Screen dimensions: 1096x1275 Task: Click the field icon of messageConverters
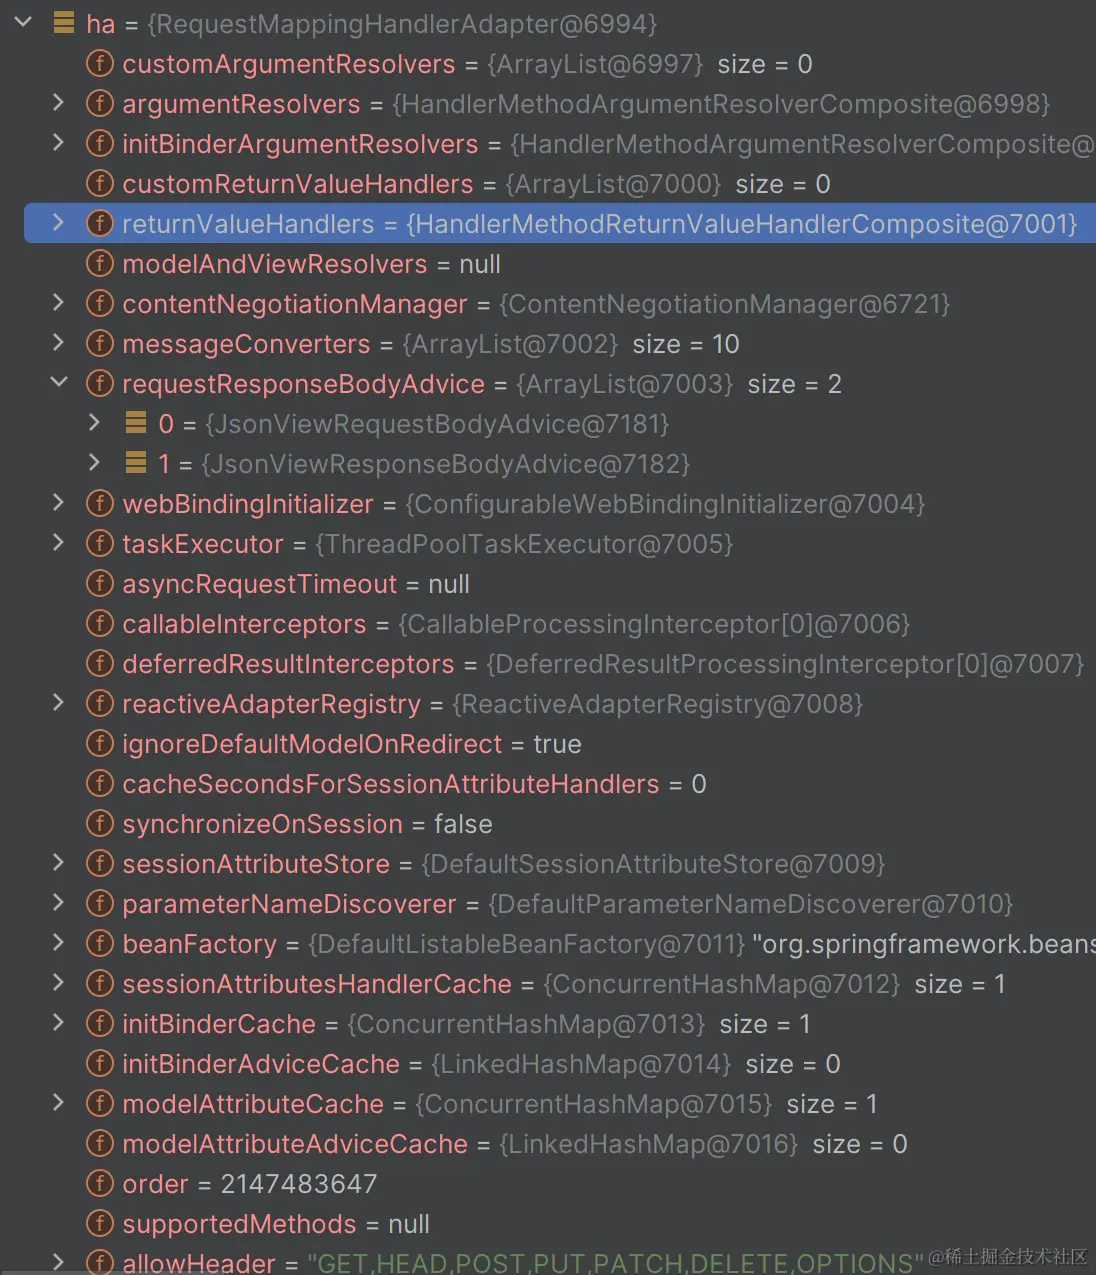[100, 344]
